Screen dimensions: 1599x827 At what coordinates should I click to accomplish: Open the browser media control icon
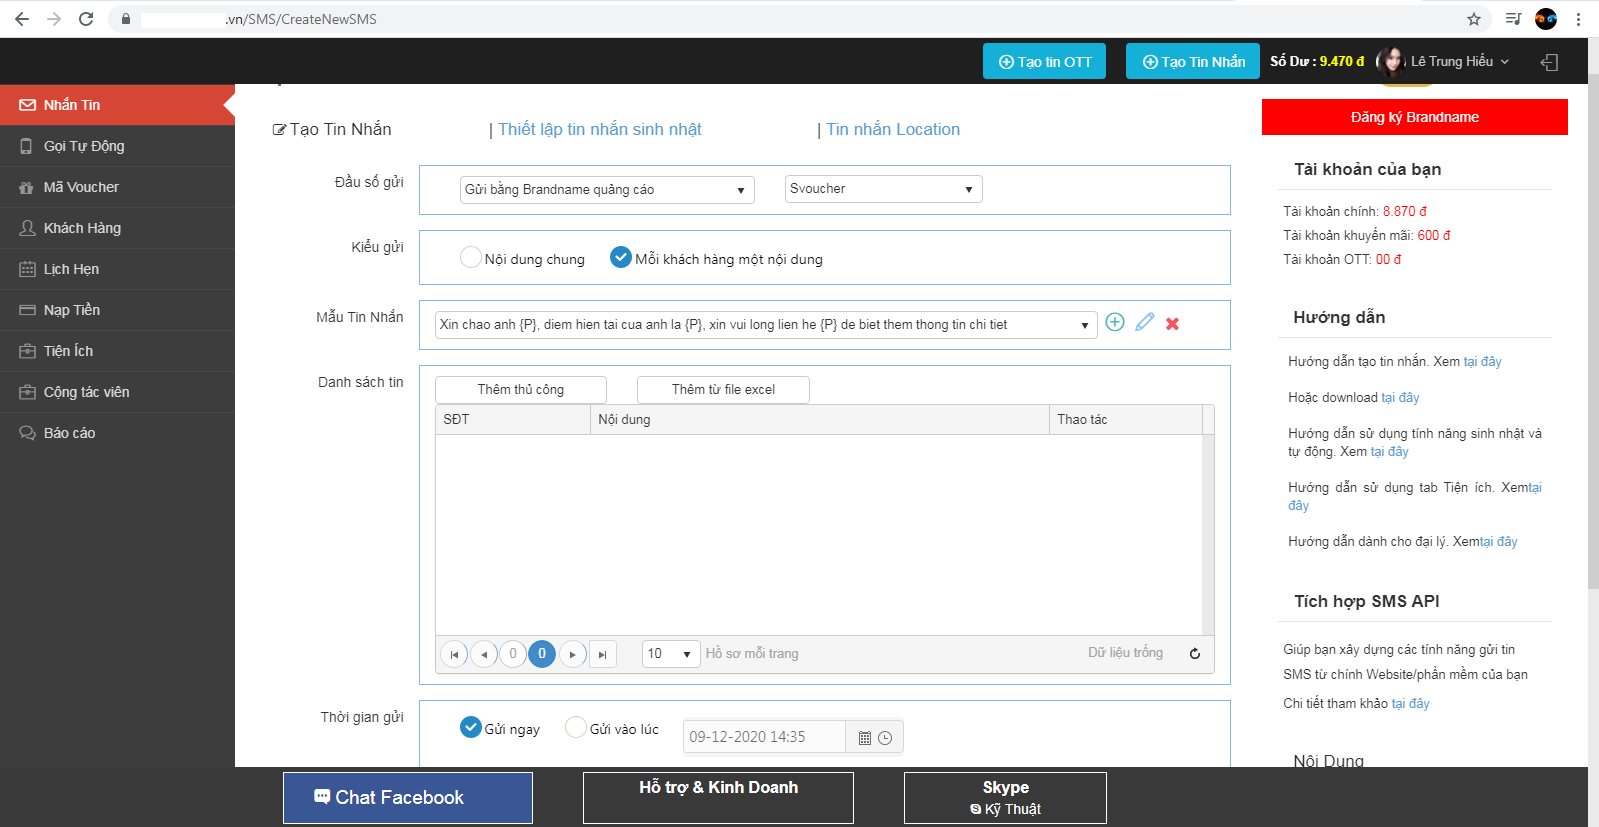pos(1513,19)
